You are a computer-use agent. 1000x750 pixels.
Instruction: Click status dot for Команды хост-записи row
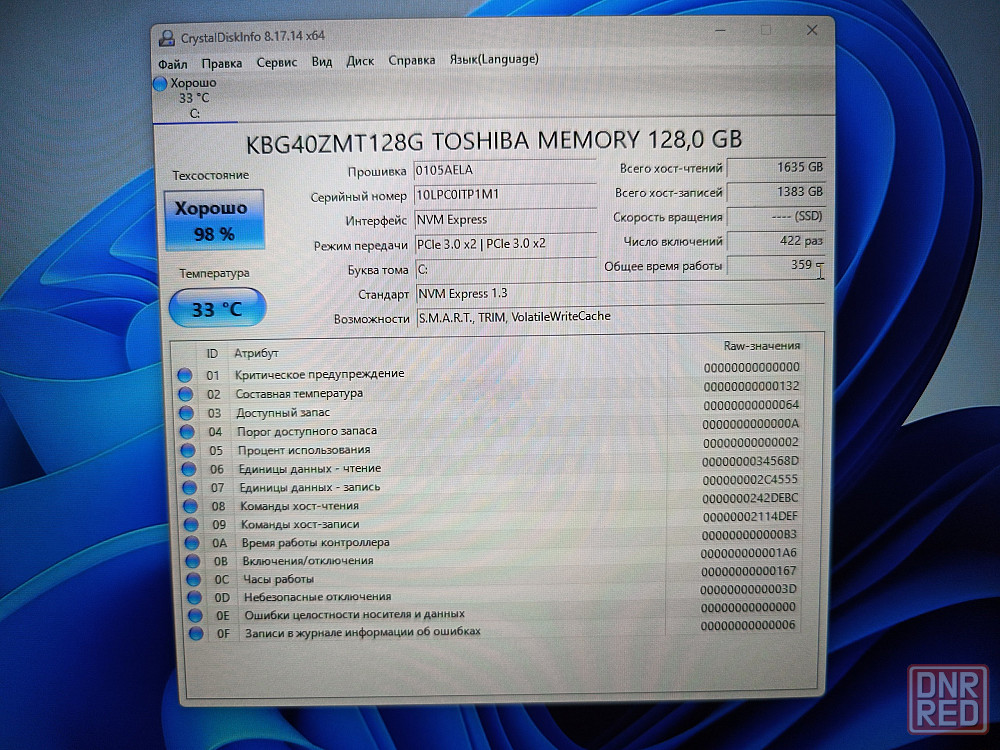(191, 525)
